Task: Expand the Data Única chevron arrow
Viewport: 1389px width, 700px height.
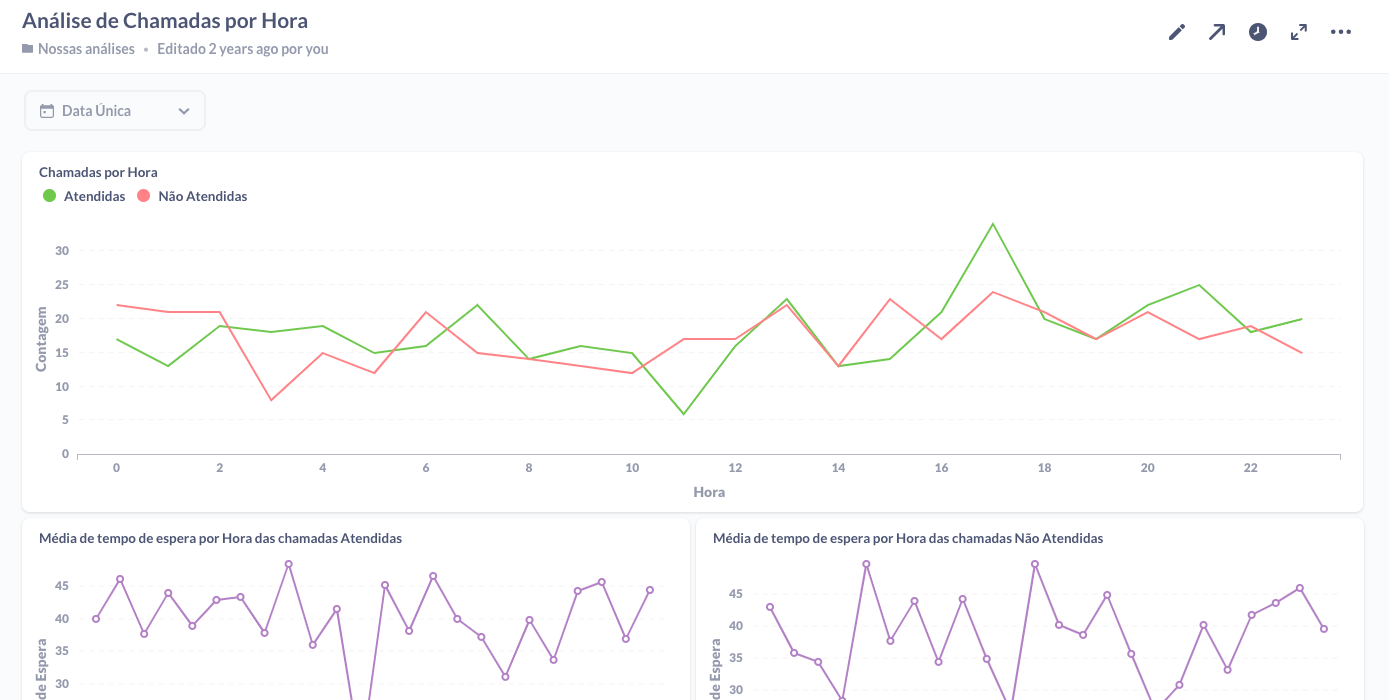Action: pyautogui.click(x=184, y=111)
